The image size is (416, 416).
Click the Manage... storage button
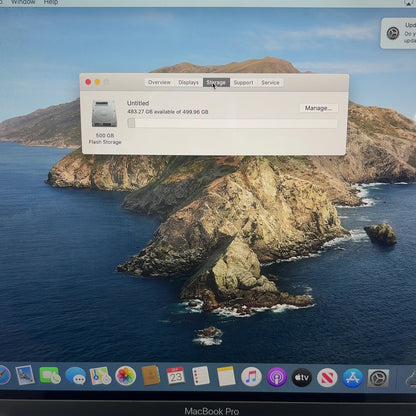(318, 108)
